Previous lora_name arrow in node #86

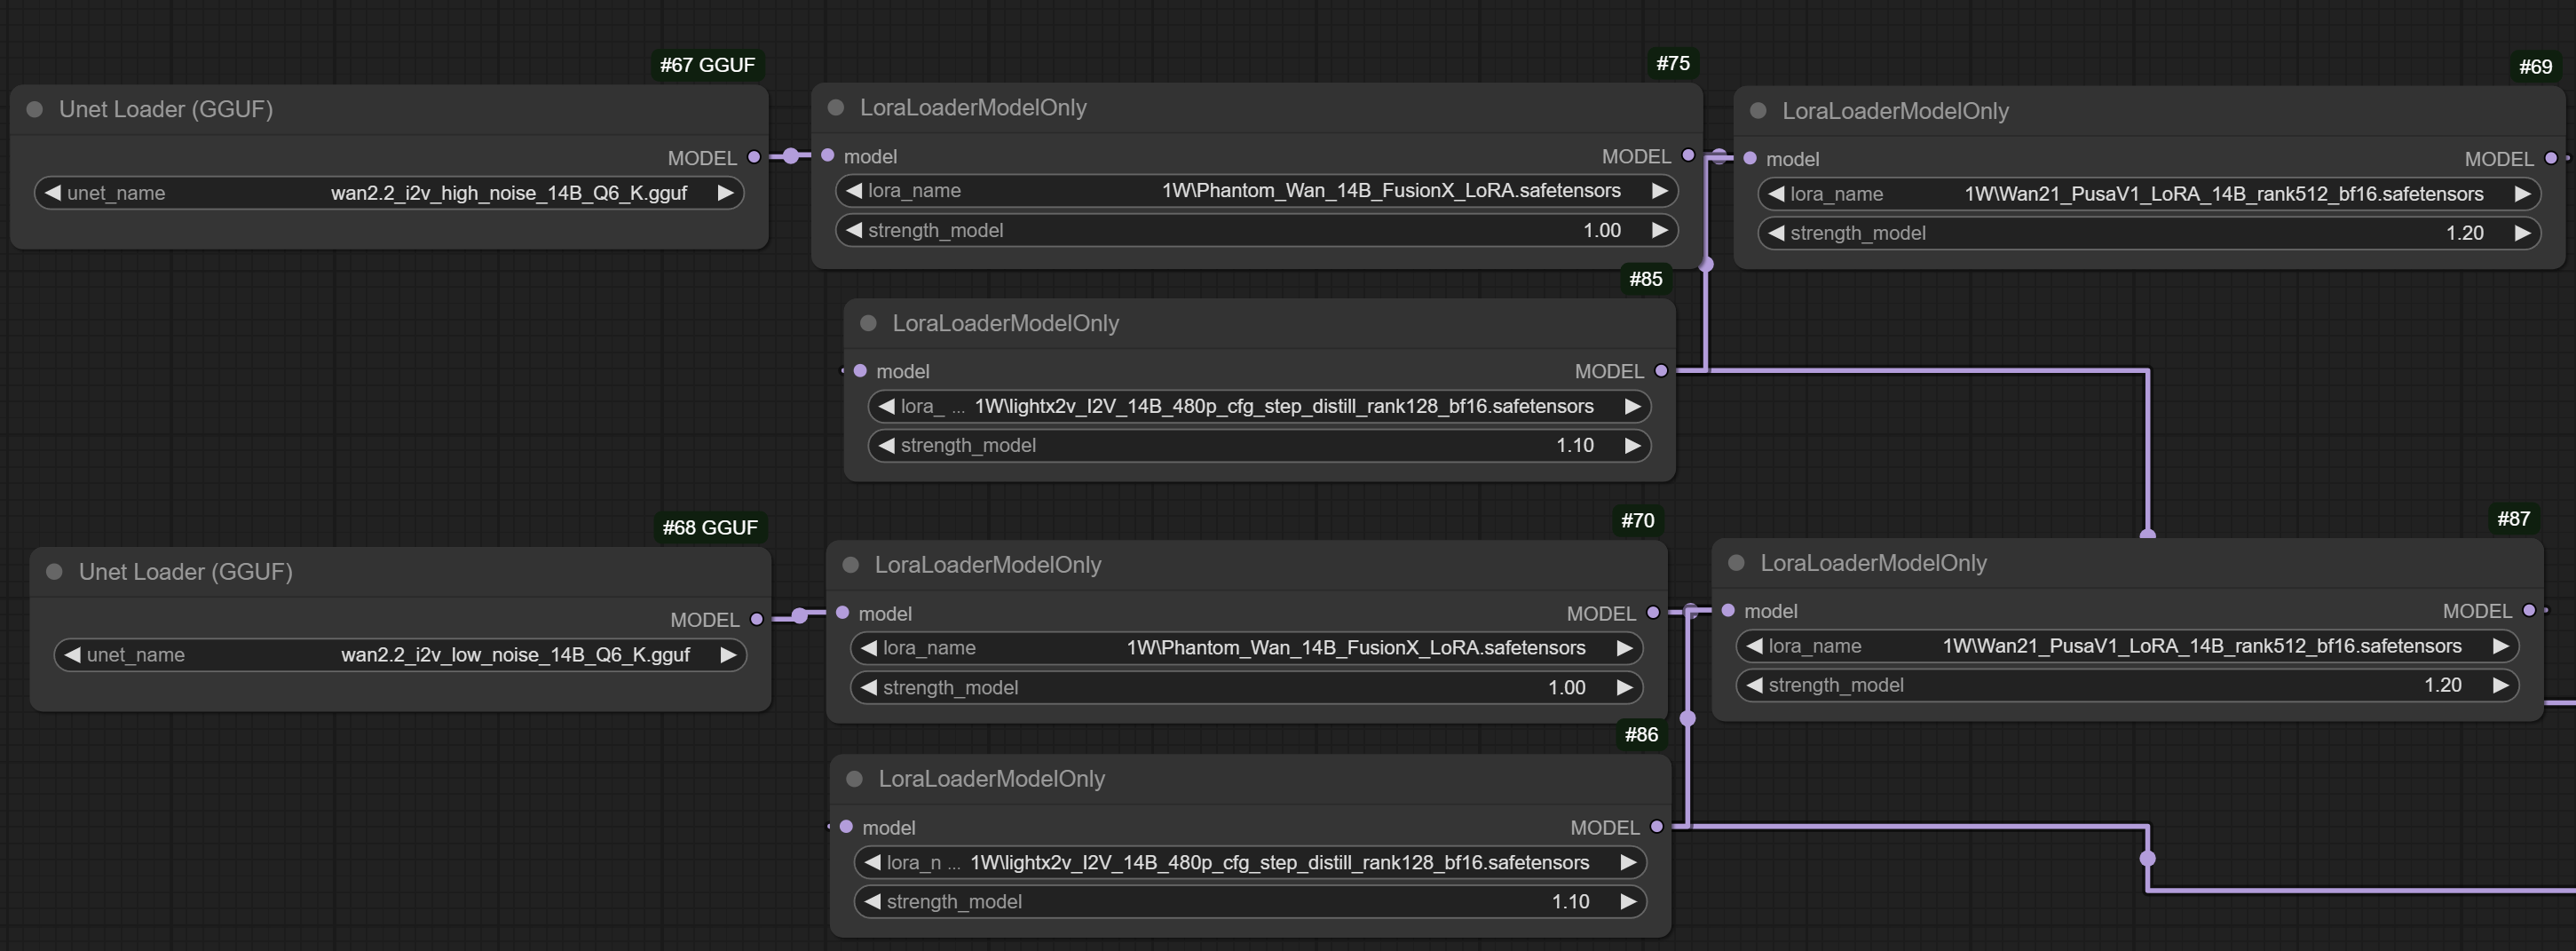[x=873, y=862]
